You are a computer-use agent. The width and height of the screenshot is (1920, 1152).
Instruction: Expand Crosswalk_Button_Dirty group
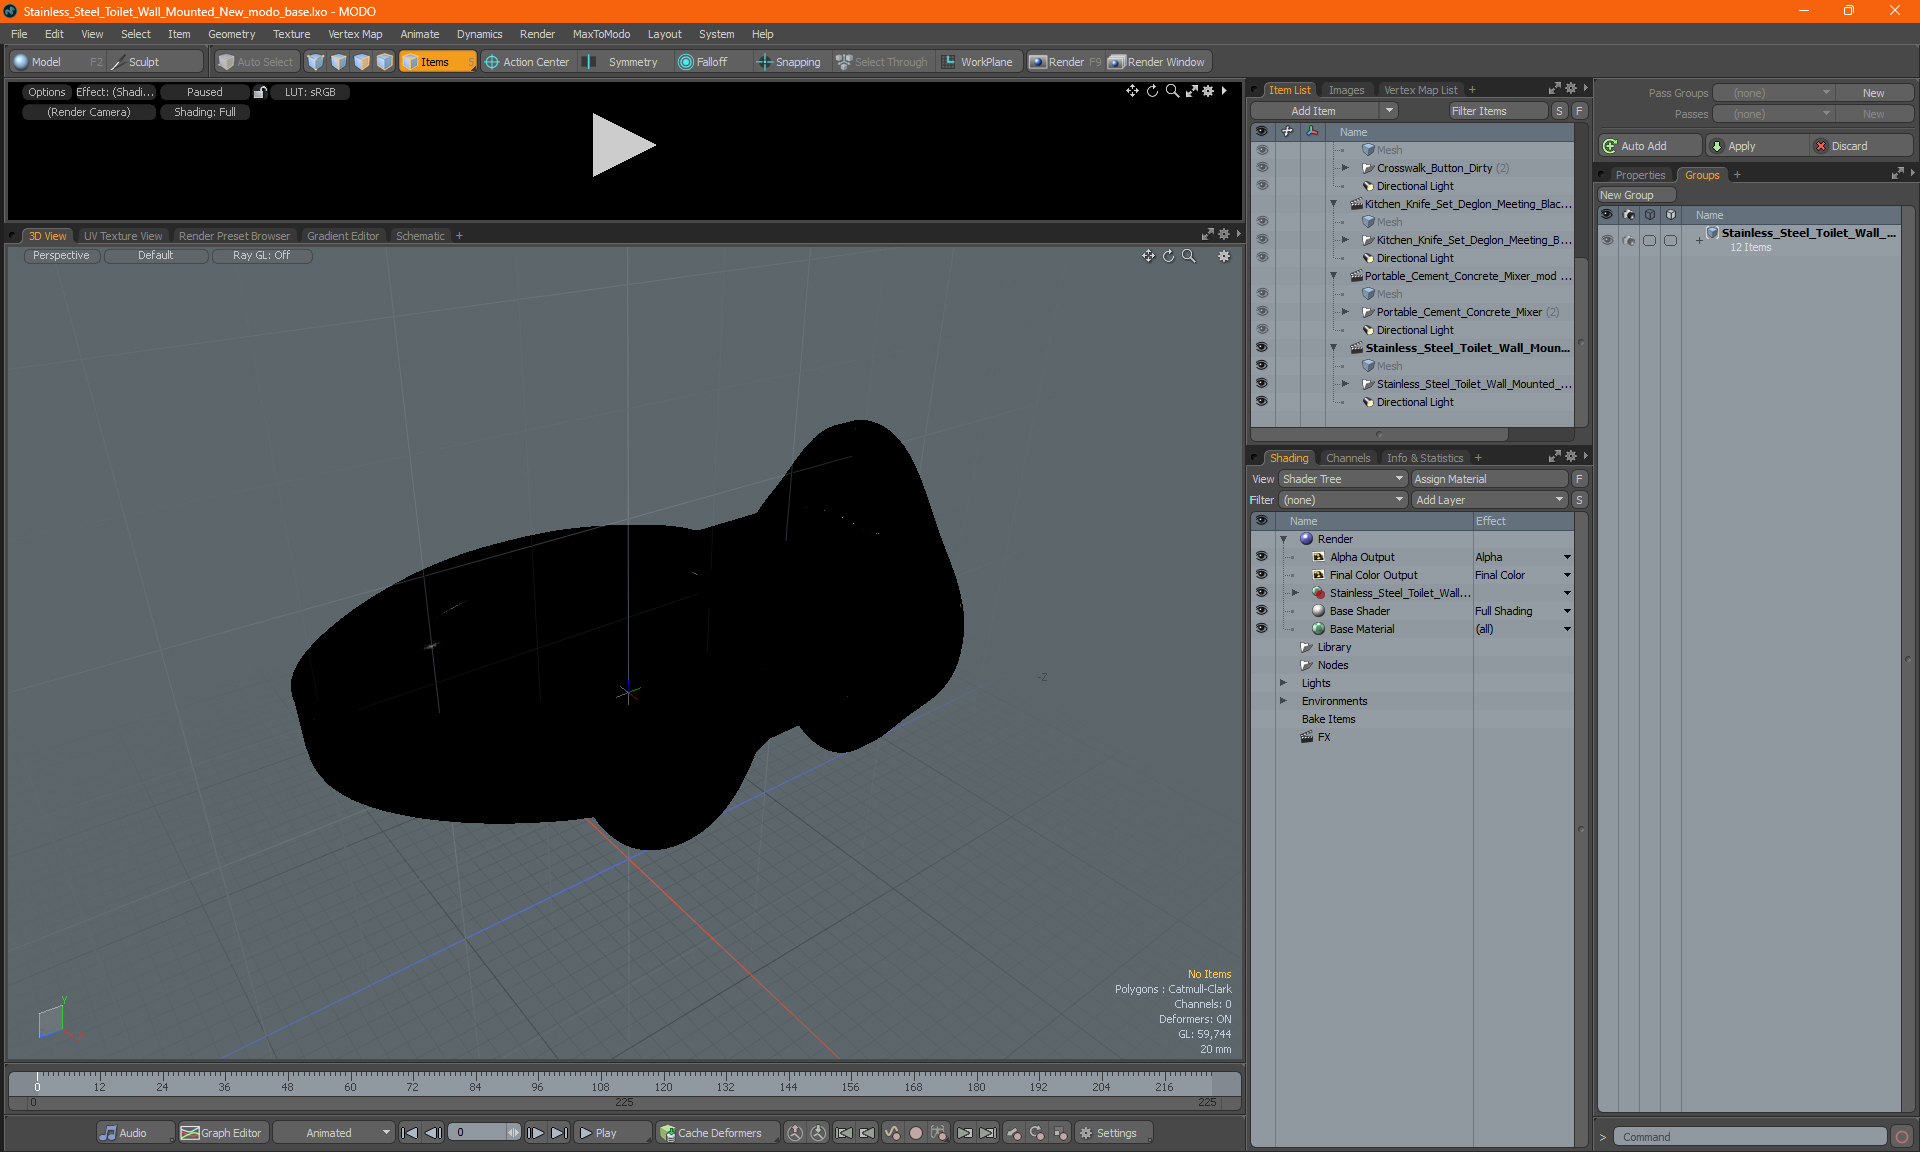pyautogui.click(x=1345, y=168)
